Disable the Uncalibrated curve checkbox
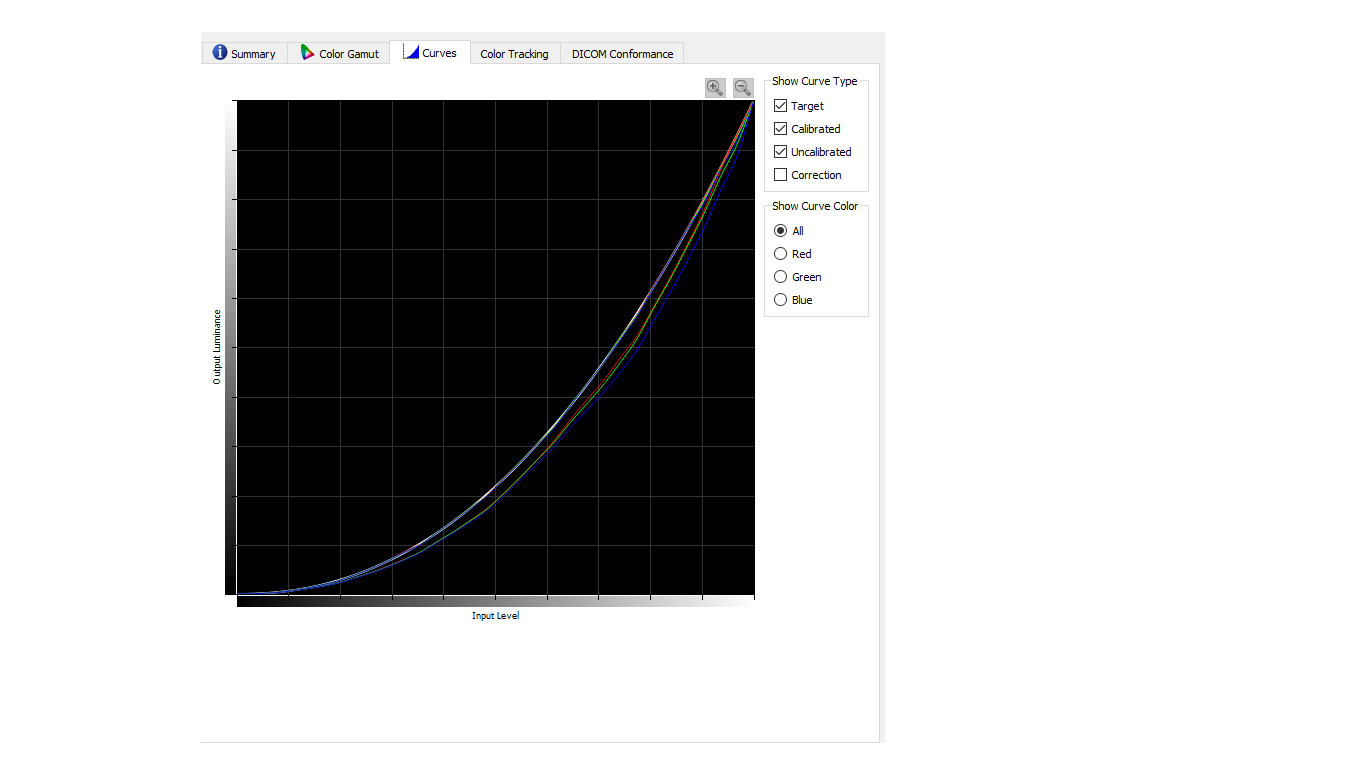The height and width of the screenshot is (768, 1366). tap(781, 152)
